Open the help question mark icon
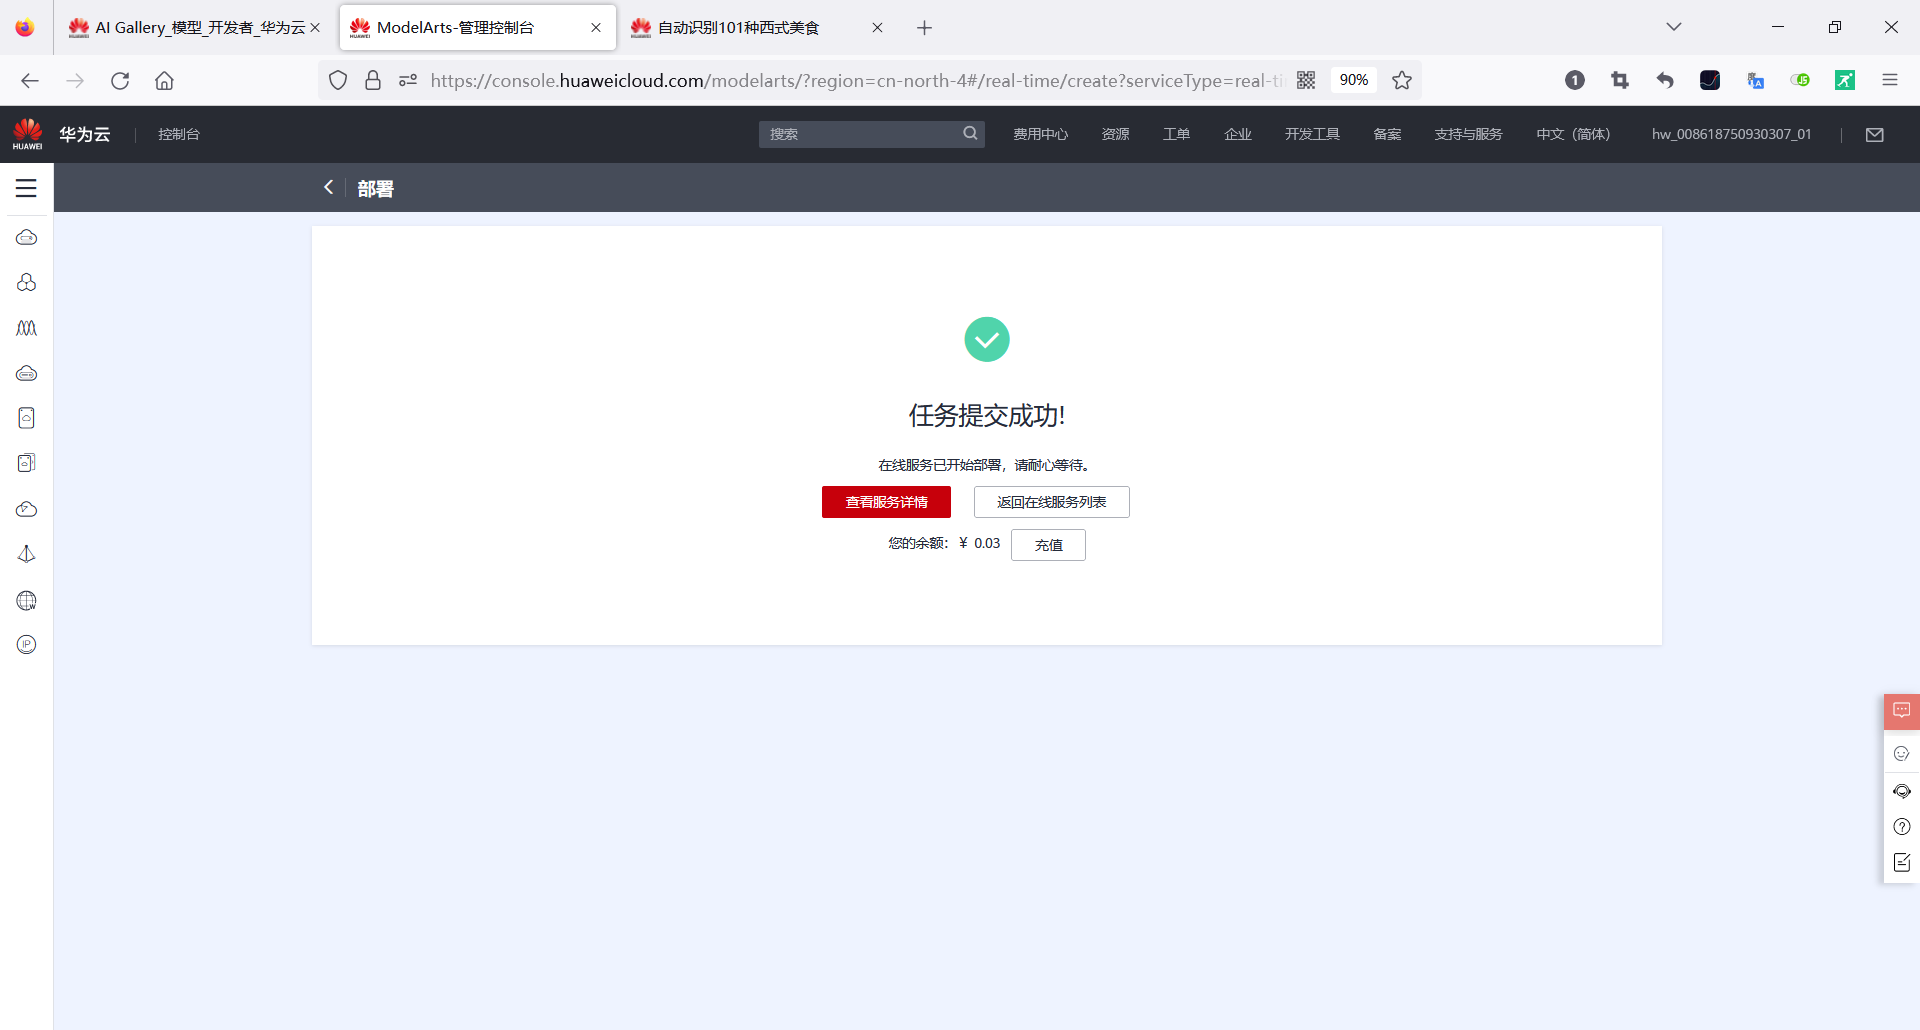Screen dimensions: 1920x1030 (1902, 827)
